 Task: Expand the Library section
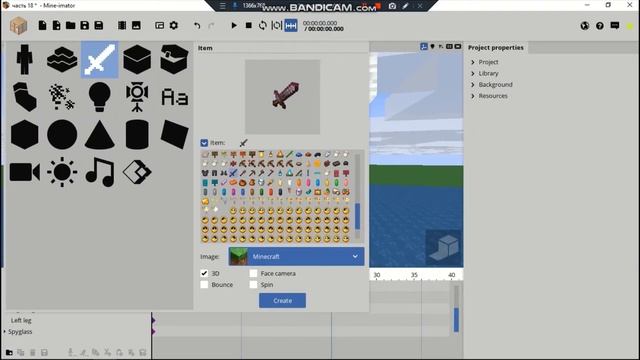coord(473,73)
